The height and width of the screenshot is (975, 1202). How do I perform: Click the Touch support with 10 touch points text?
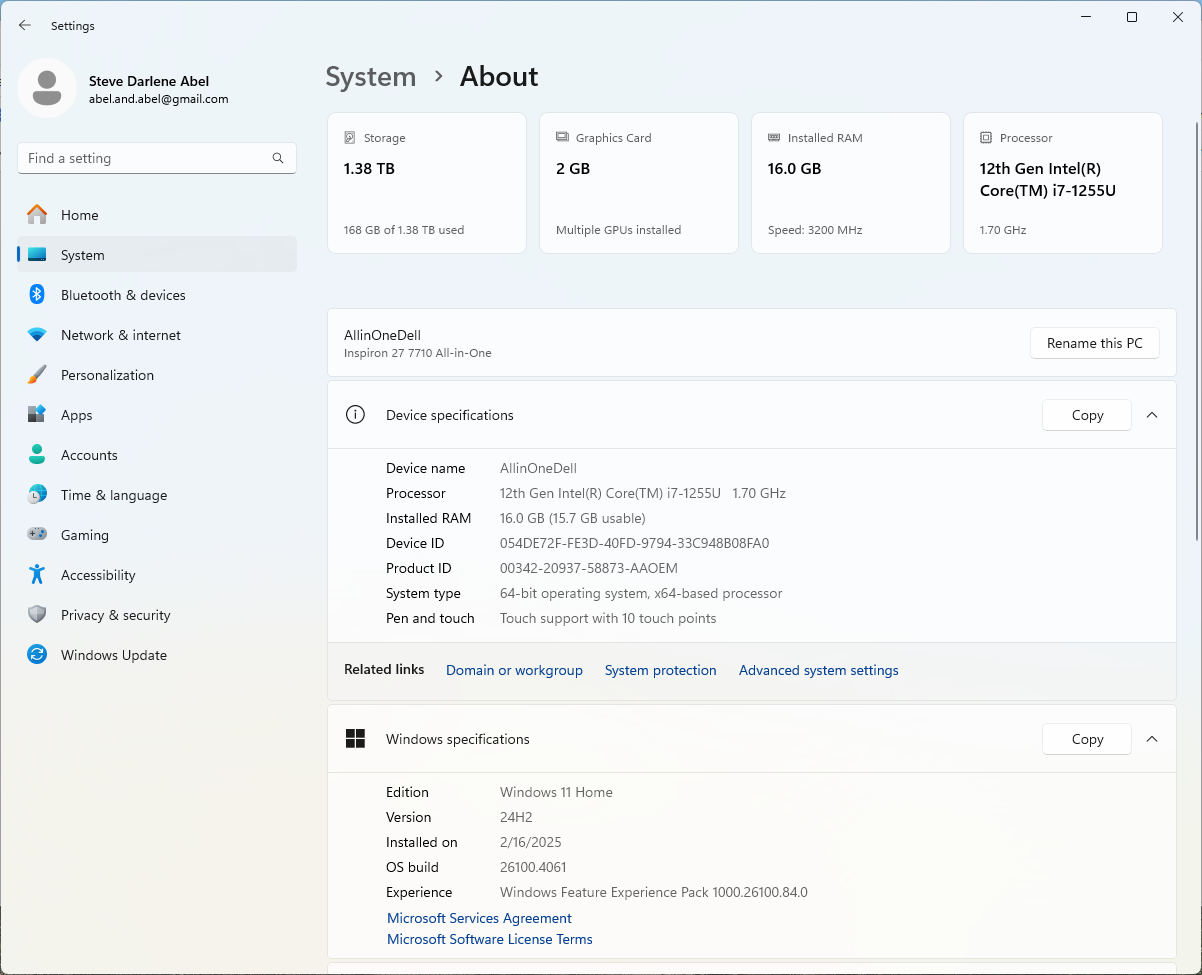[608, 618]
